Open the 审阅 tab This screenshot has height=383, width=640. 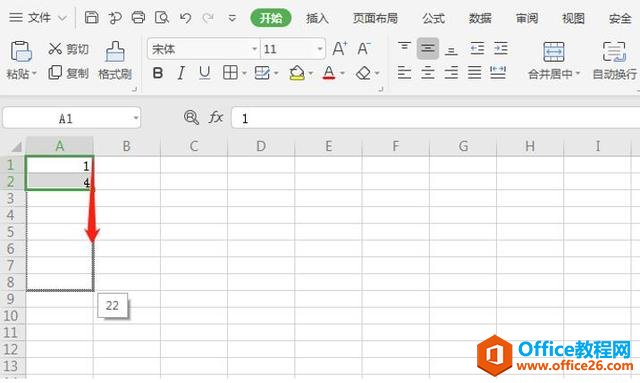527,18
